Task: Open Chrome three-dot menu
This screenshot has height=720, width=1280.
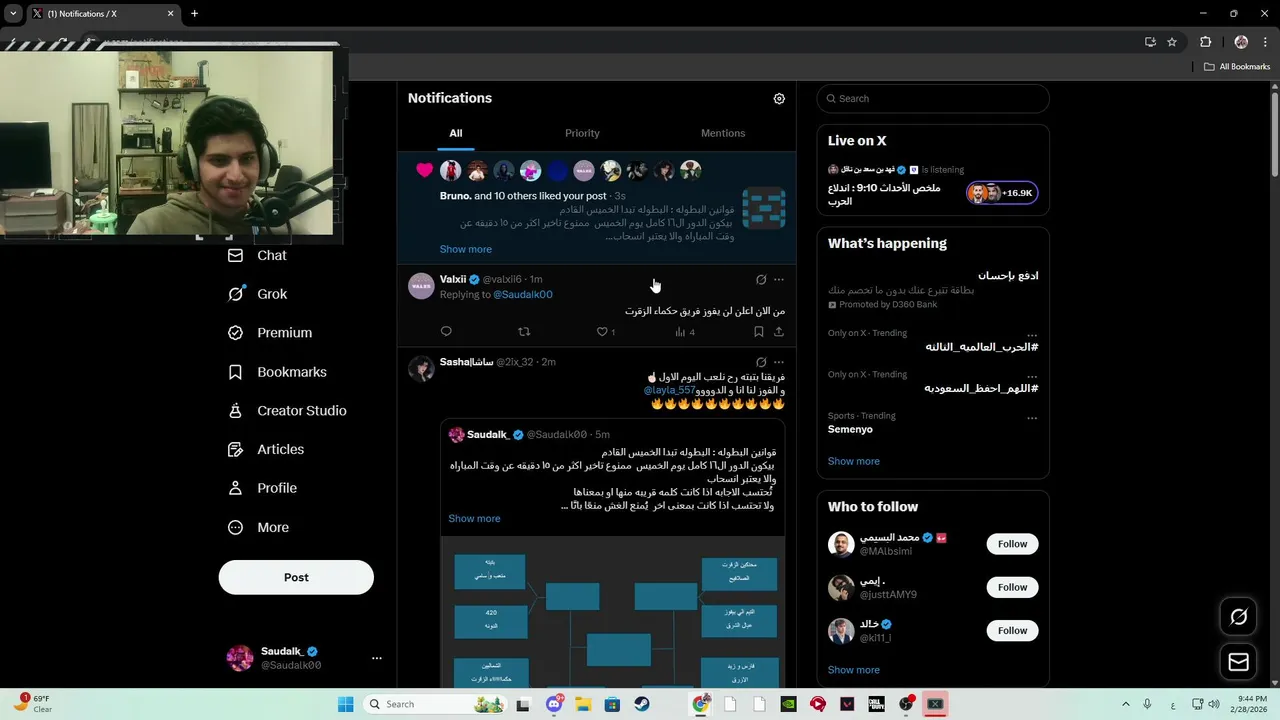Action: click(1265, 42)
